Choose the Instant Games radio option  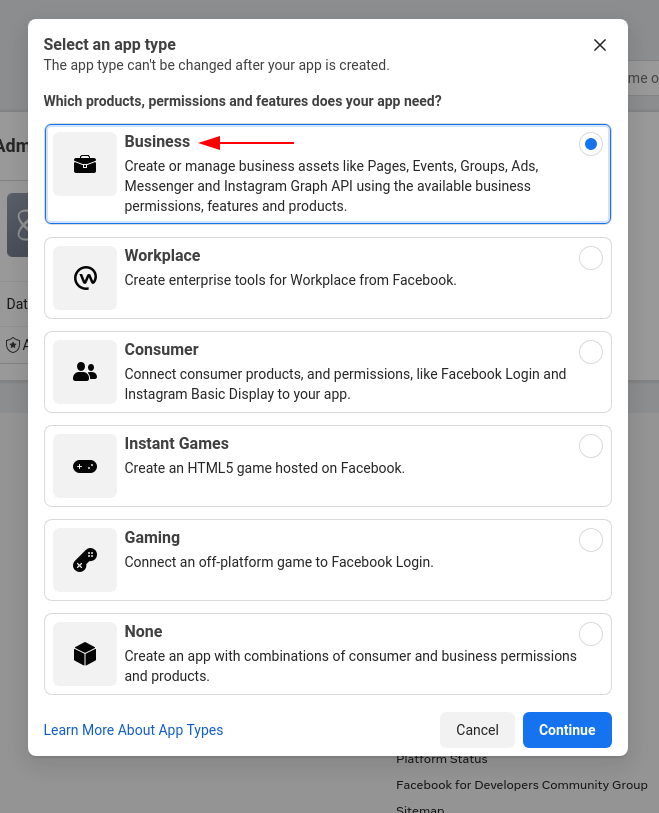tap(591, 446)
